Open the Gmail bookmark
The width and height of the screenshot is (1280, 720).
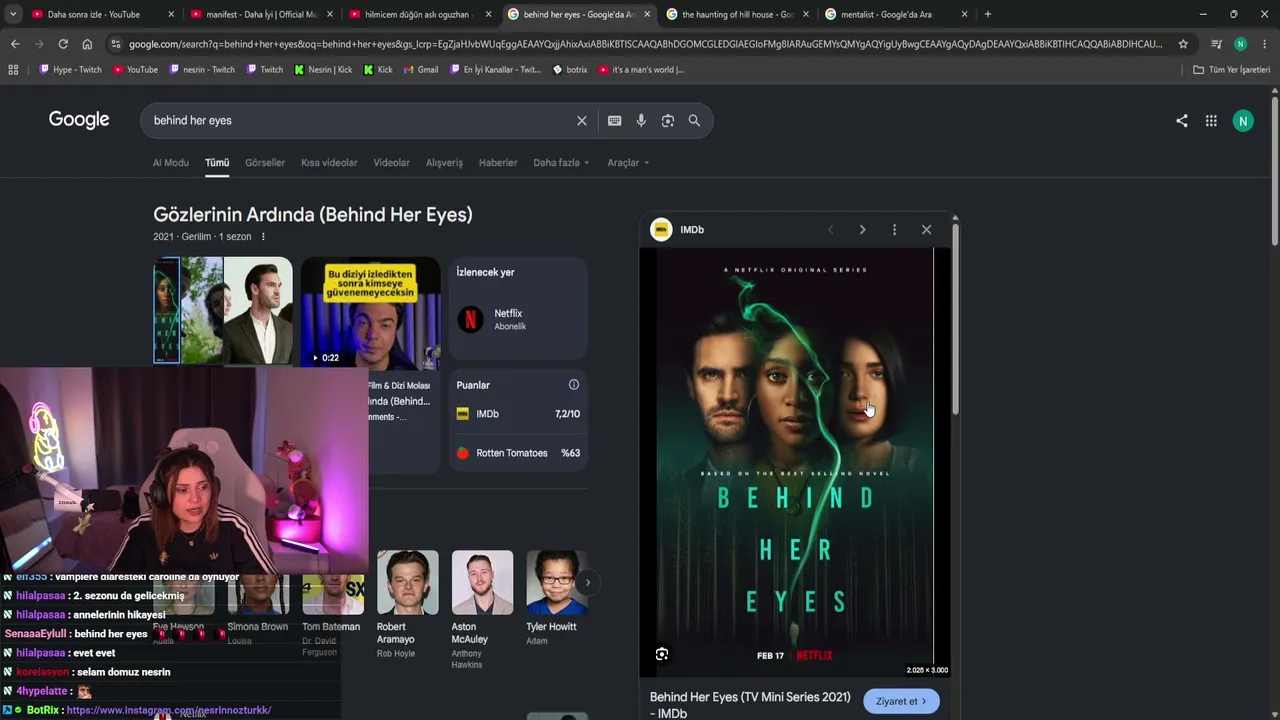tap(420, 70)
